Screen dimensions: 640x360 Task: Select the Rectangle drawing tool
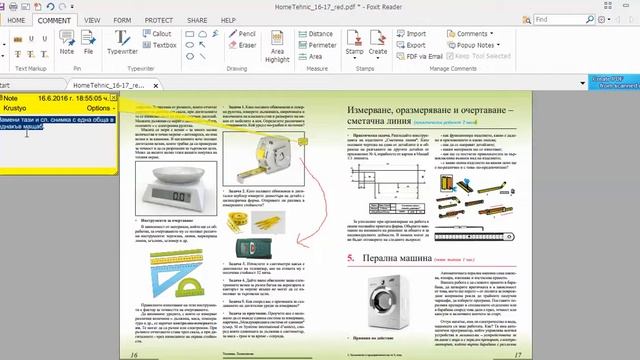coord(190,34)
